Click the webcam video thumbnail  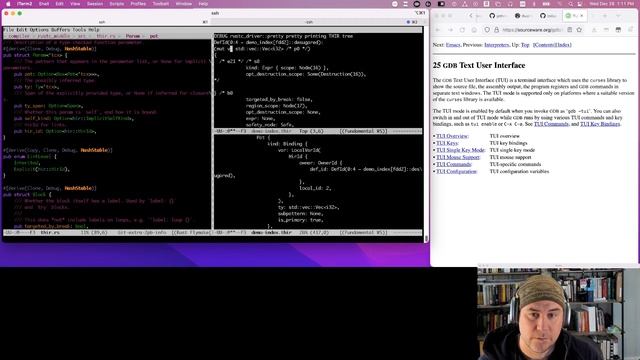tap(558, 313)
